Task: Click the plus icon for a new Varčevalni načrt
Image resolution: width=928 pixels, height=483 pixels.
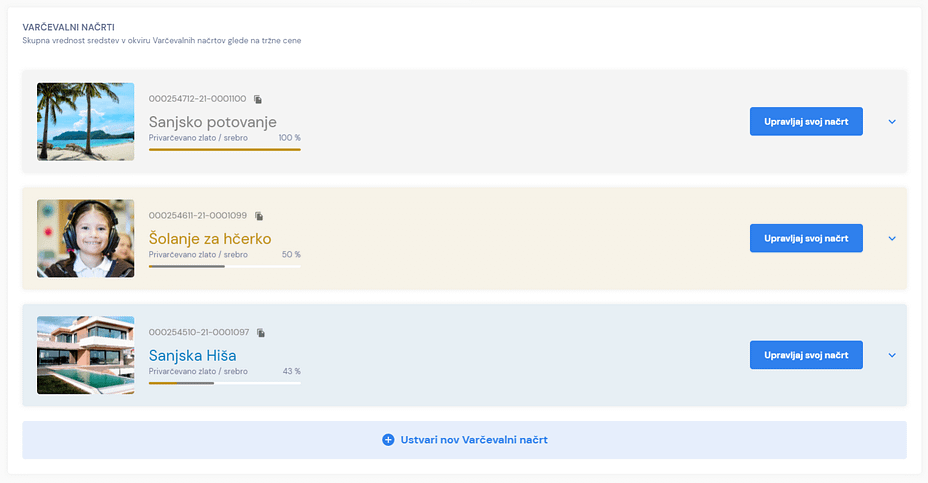Action: tap(388, 440)
